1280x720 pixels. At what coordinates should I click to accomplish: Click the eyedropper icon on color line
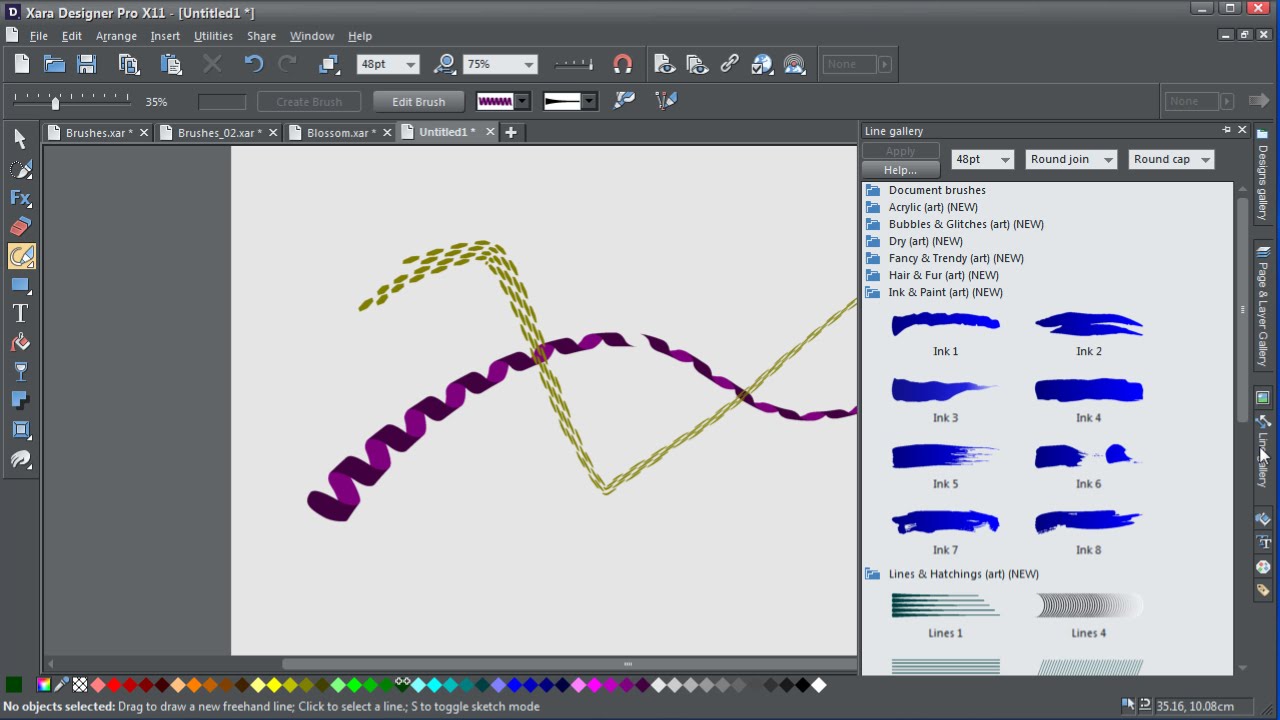click(x=62, y=685)
